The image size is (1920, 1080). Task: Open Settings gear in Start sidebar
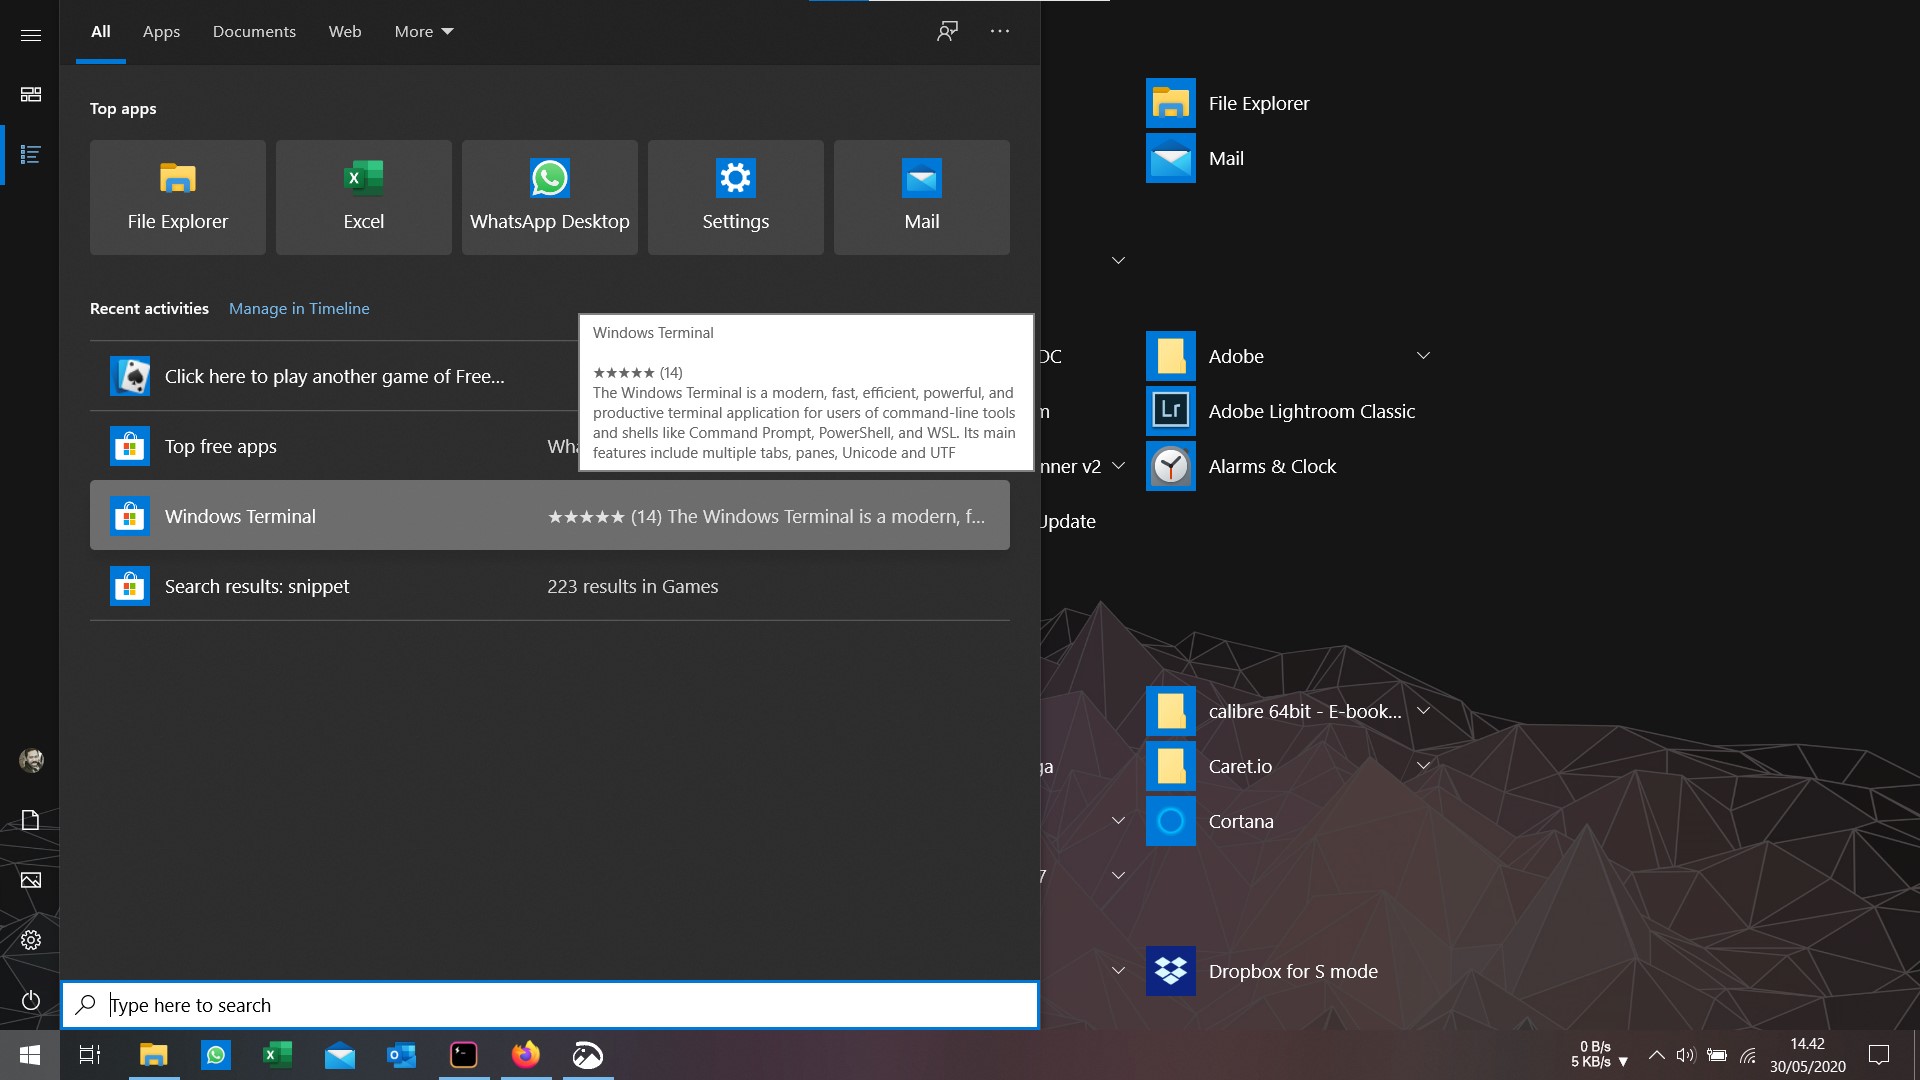tap(31, 940)
